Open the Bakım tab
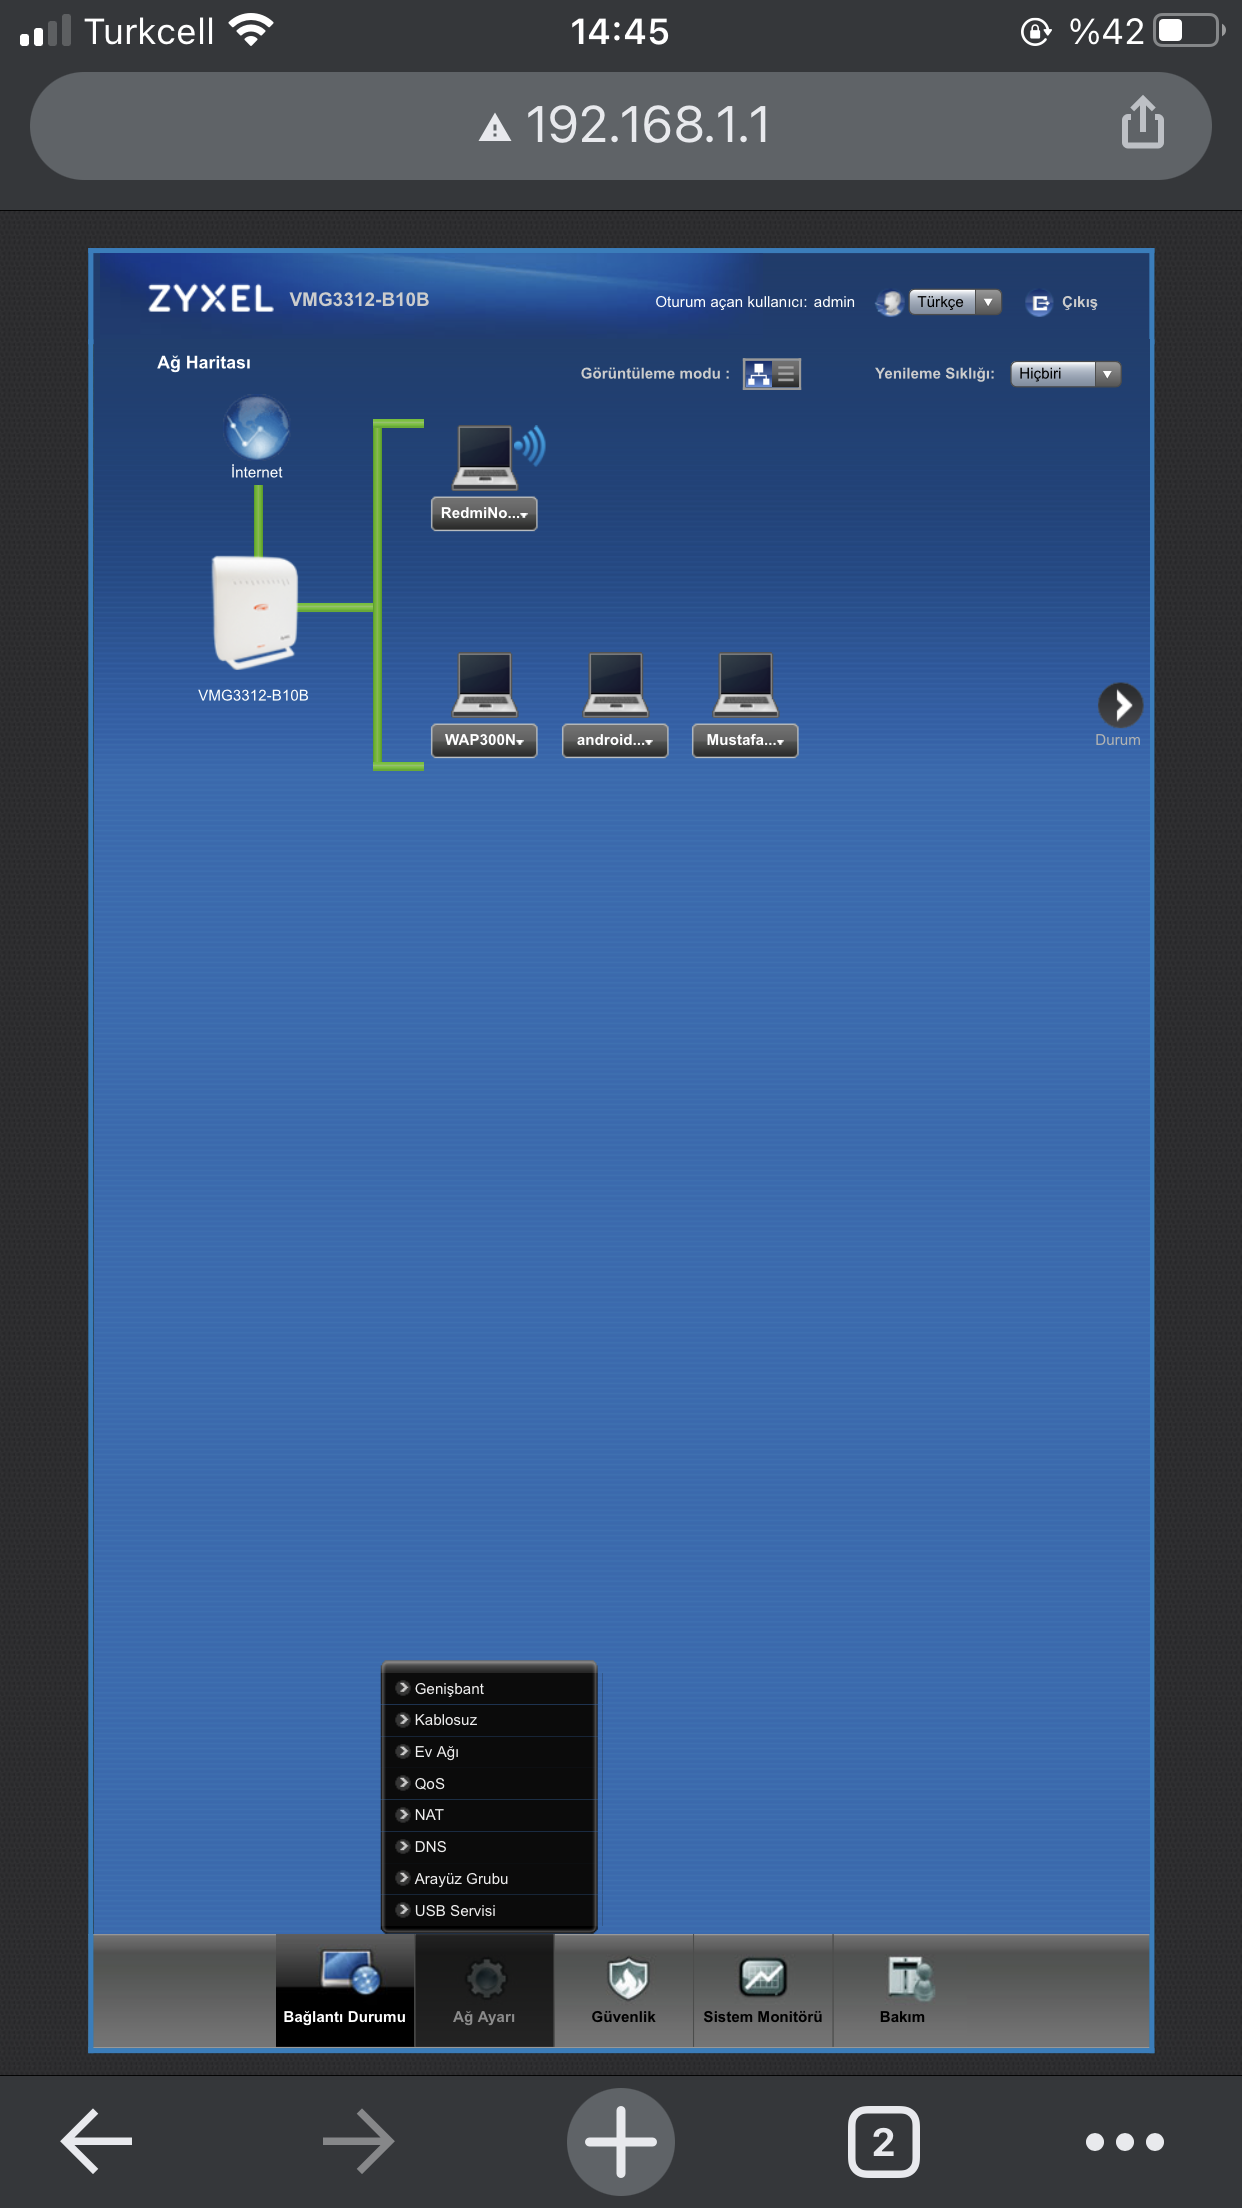Viewport: 1242px width, 2208px height. point(903,1990)
